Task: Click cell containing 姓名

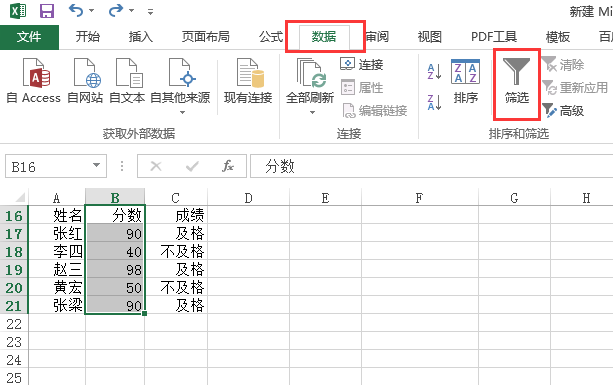Action: click(57, 215)
